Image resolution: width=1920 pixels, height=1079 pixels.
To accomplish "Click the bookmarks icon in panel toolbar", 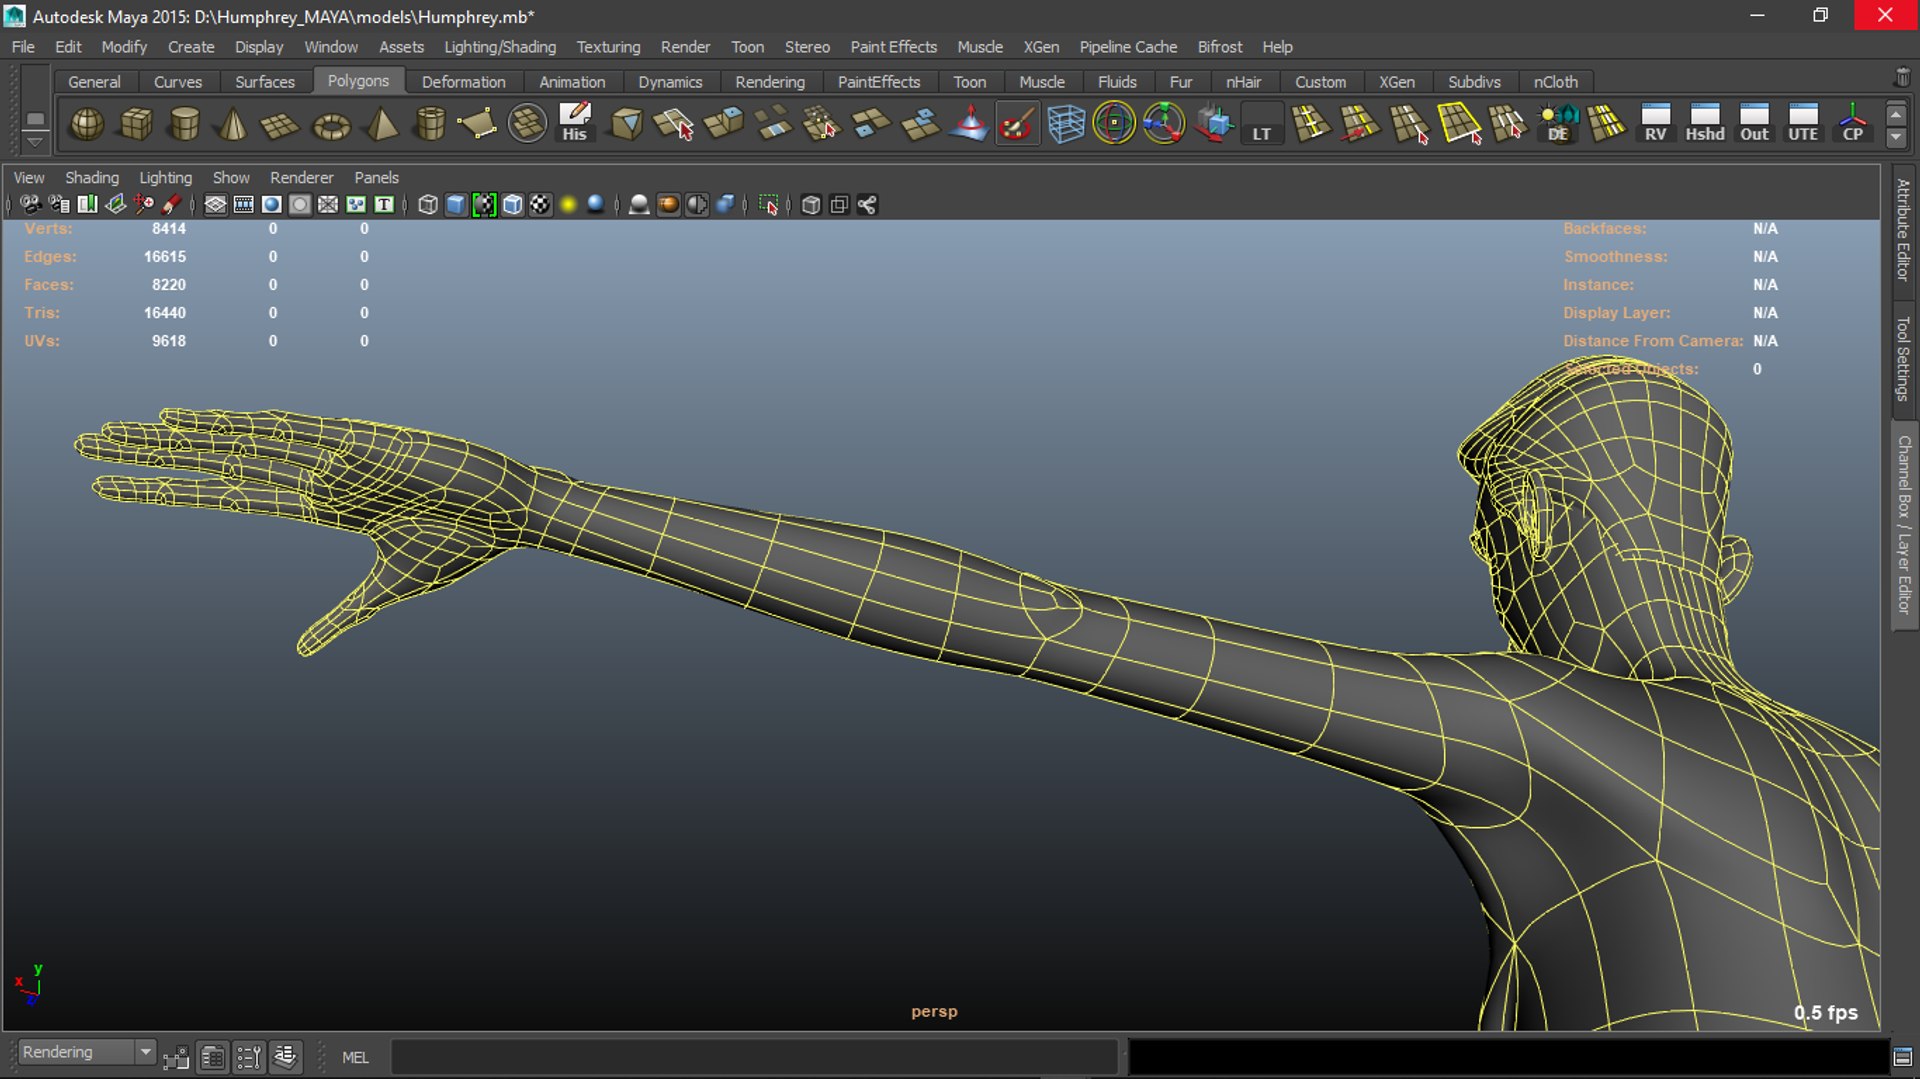I will (x=87, y=205).
